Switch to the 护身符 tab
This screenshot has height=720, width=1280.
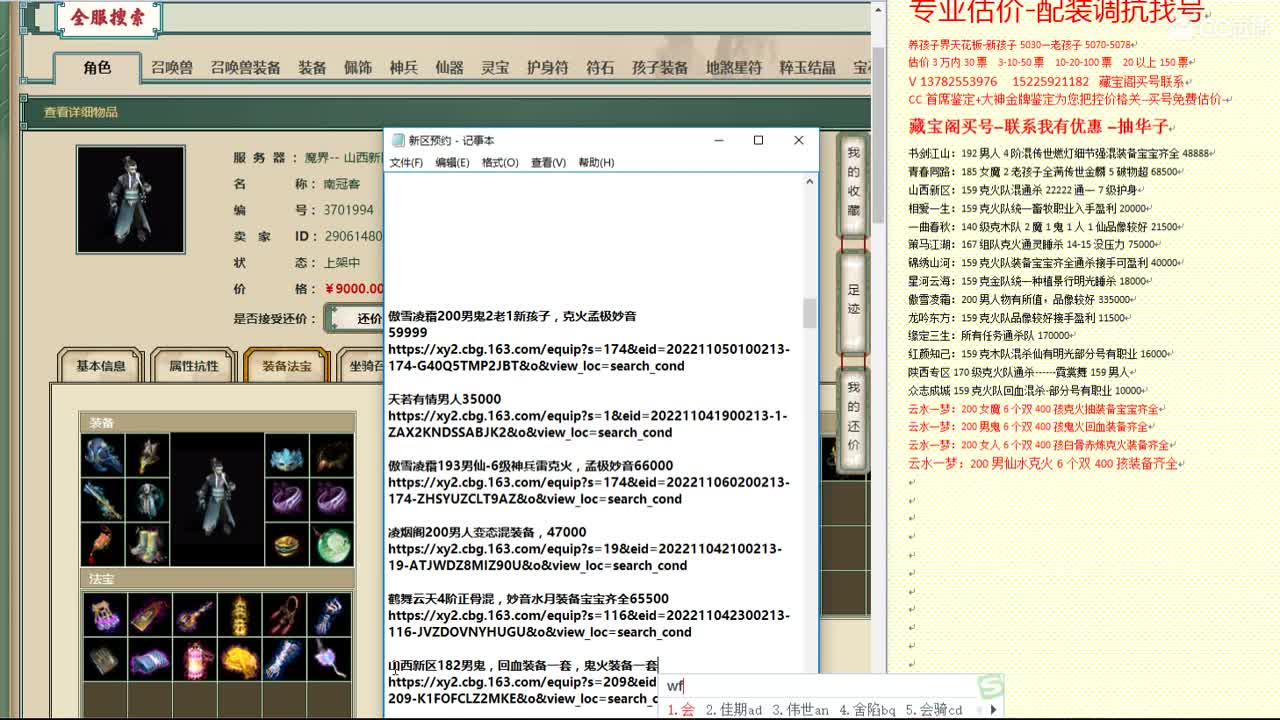547,67
